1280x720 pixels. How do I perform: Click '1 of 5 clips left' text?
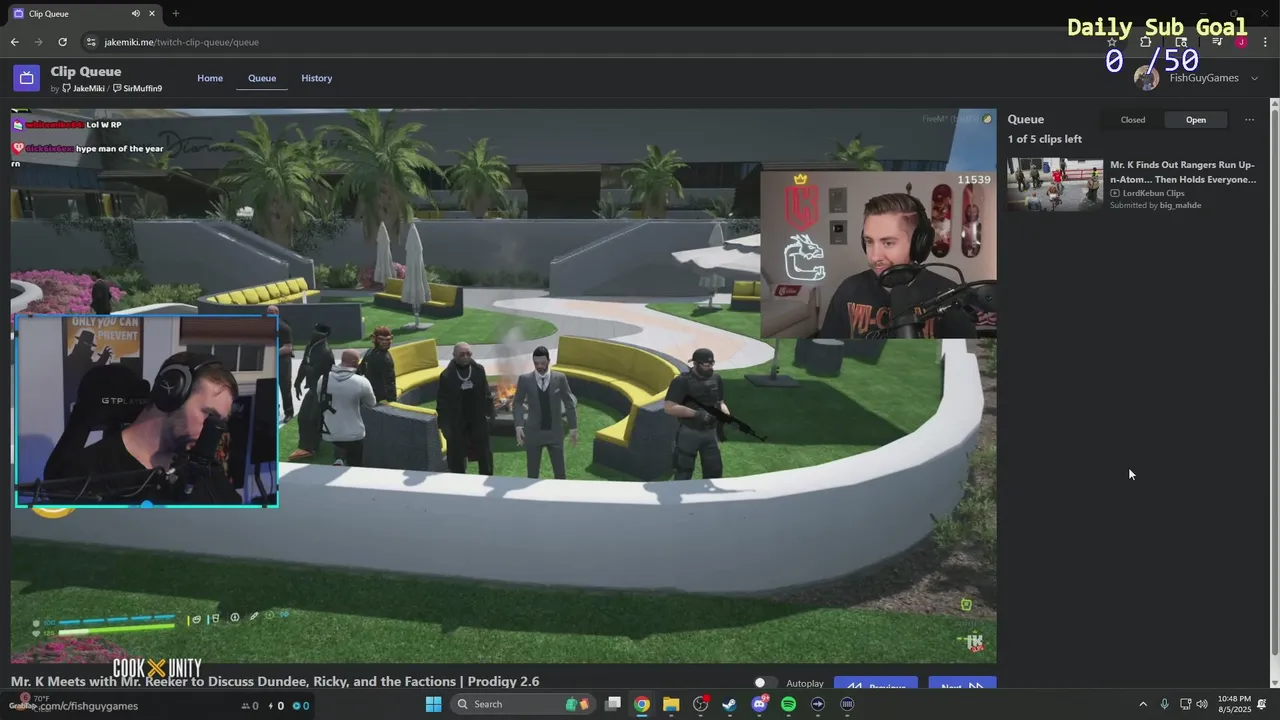click(x=1045, y=139)
